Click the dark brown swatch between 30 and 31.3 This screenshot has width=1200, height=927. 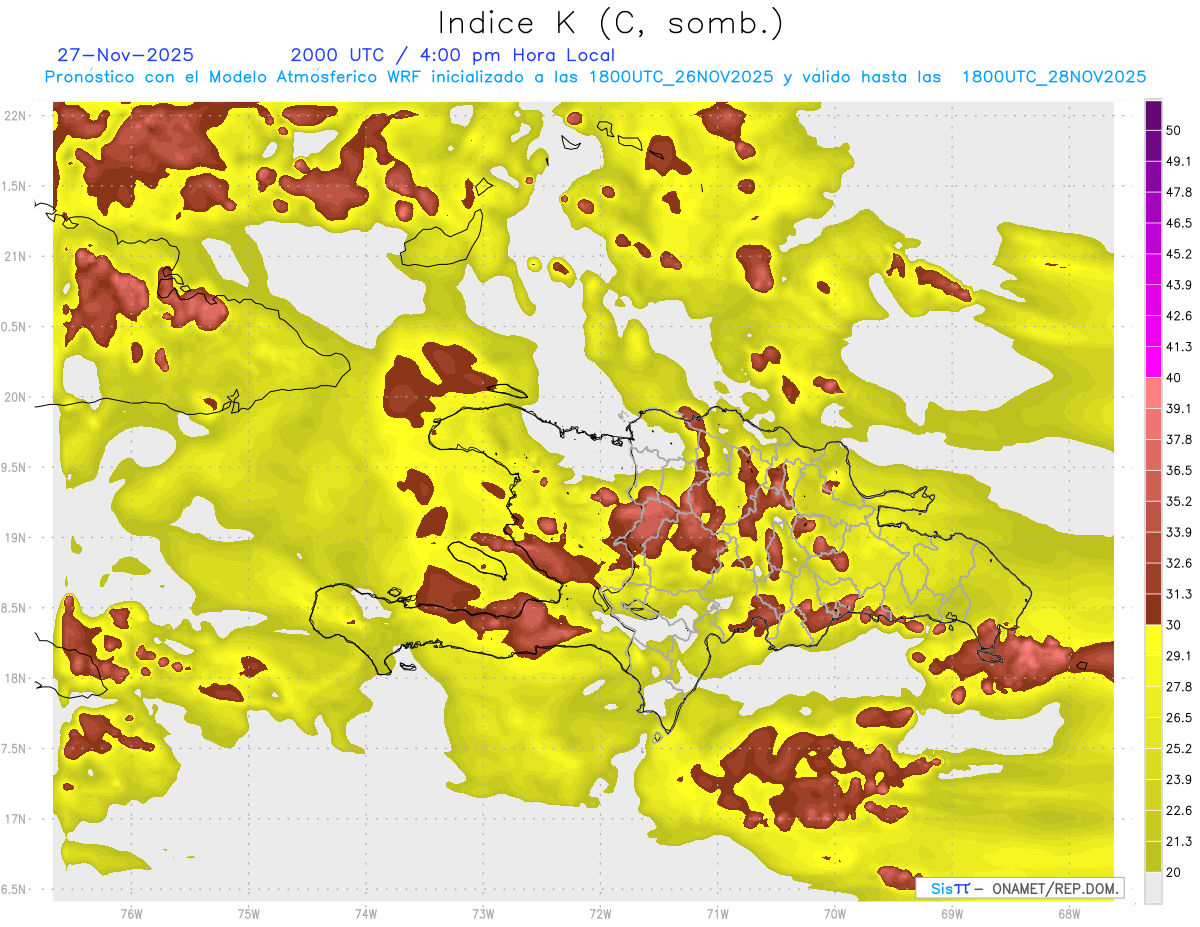1153,609
